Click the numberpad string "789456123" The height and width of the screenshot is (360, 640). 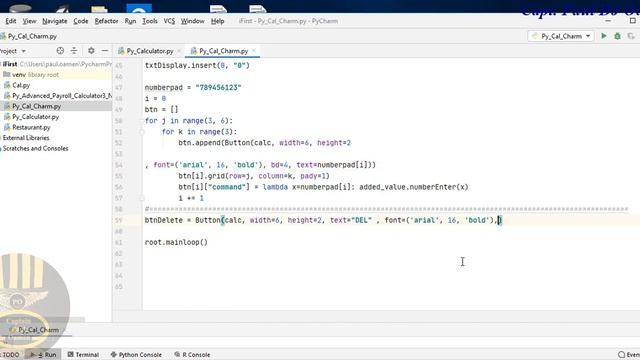tap(218, 87)
